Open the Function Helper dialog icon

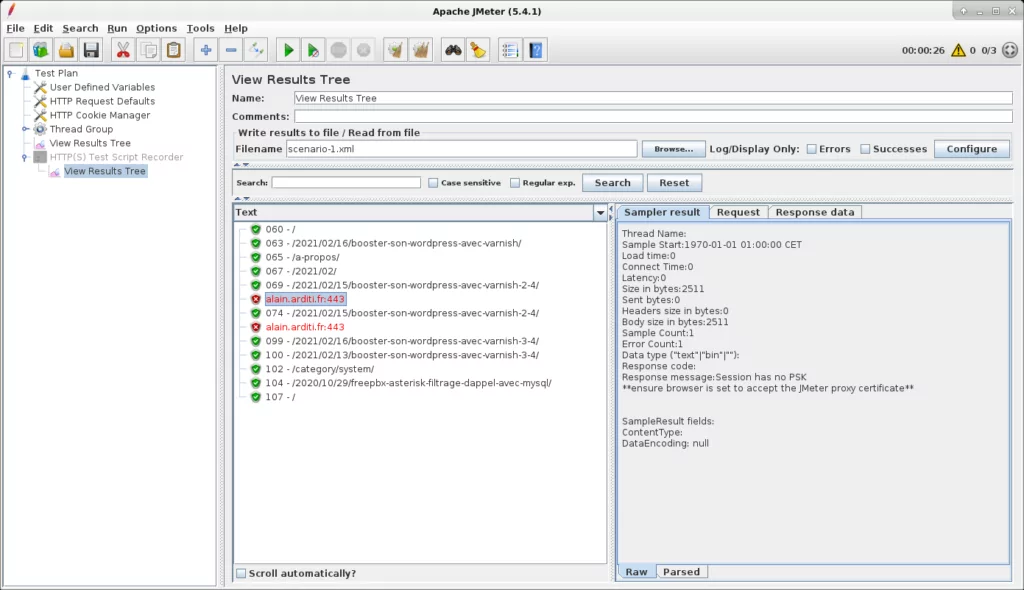510,50
